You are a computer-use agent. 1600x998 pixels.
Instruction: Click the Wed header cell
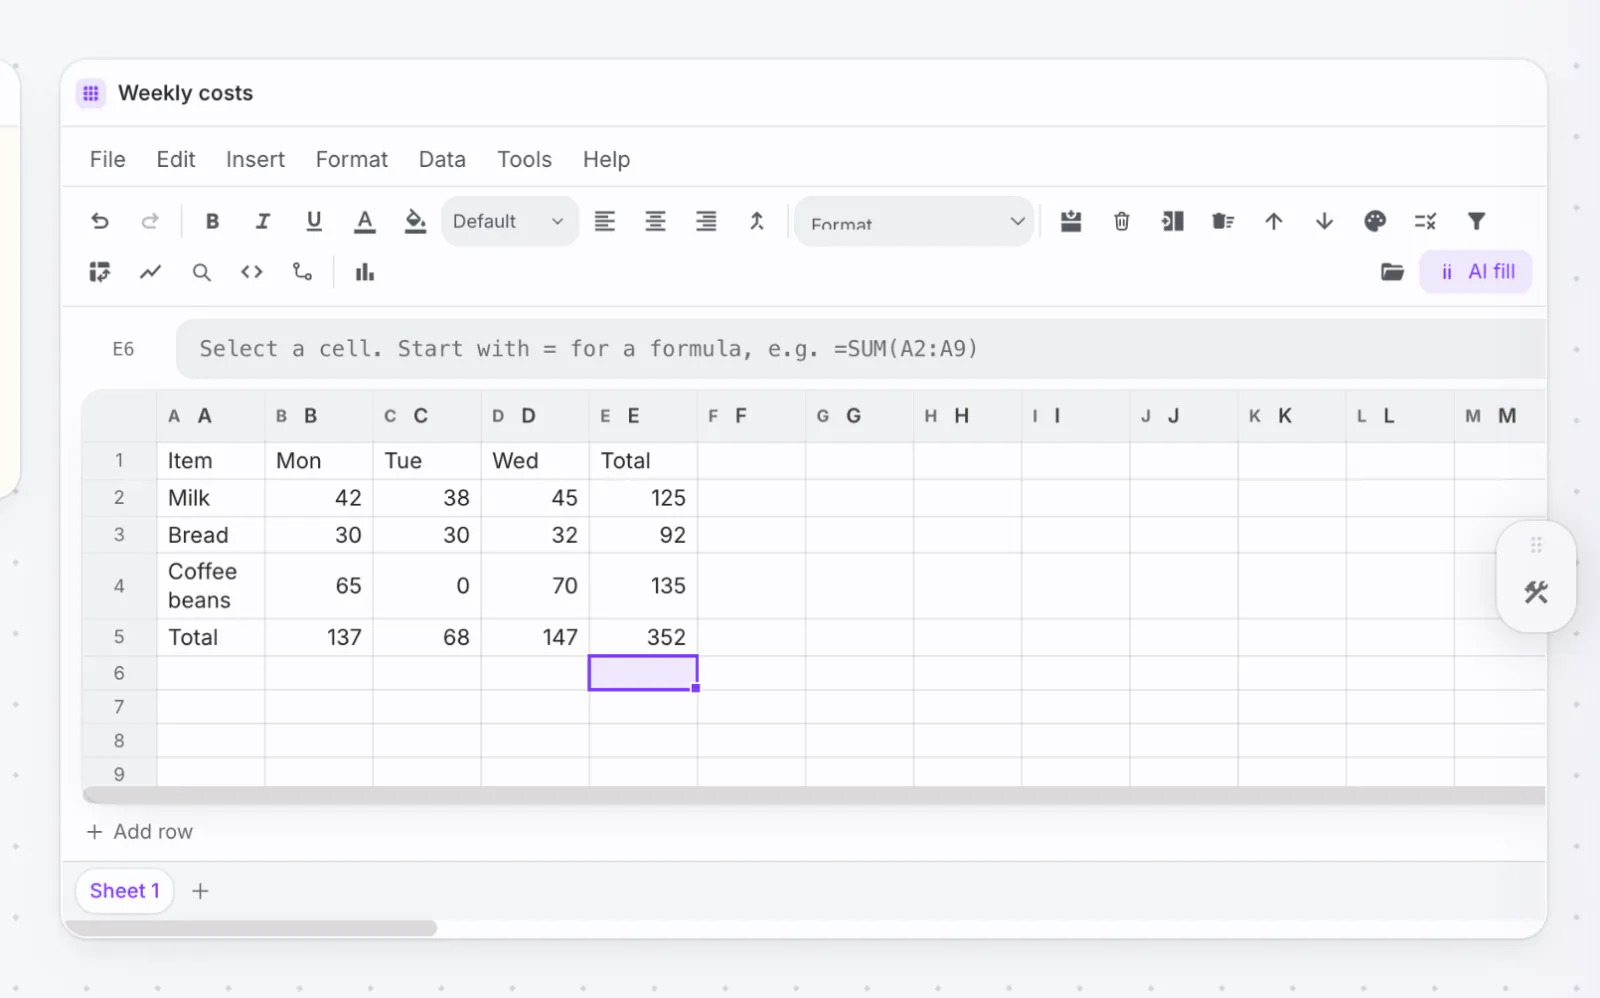pos(535,461)
